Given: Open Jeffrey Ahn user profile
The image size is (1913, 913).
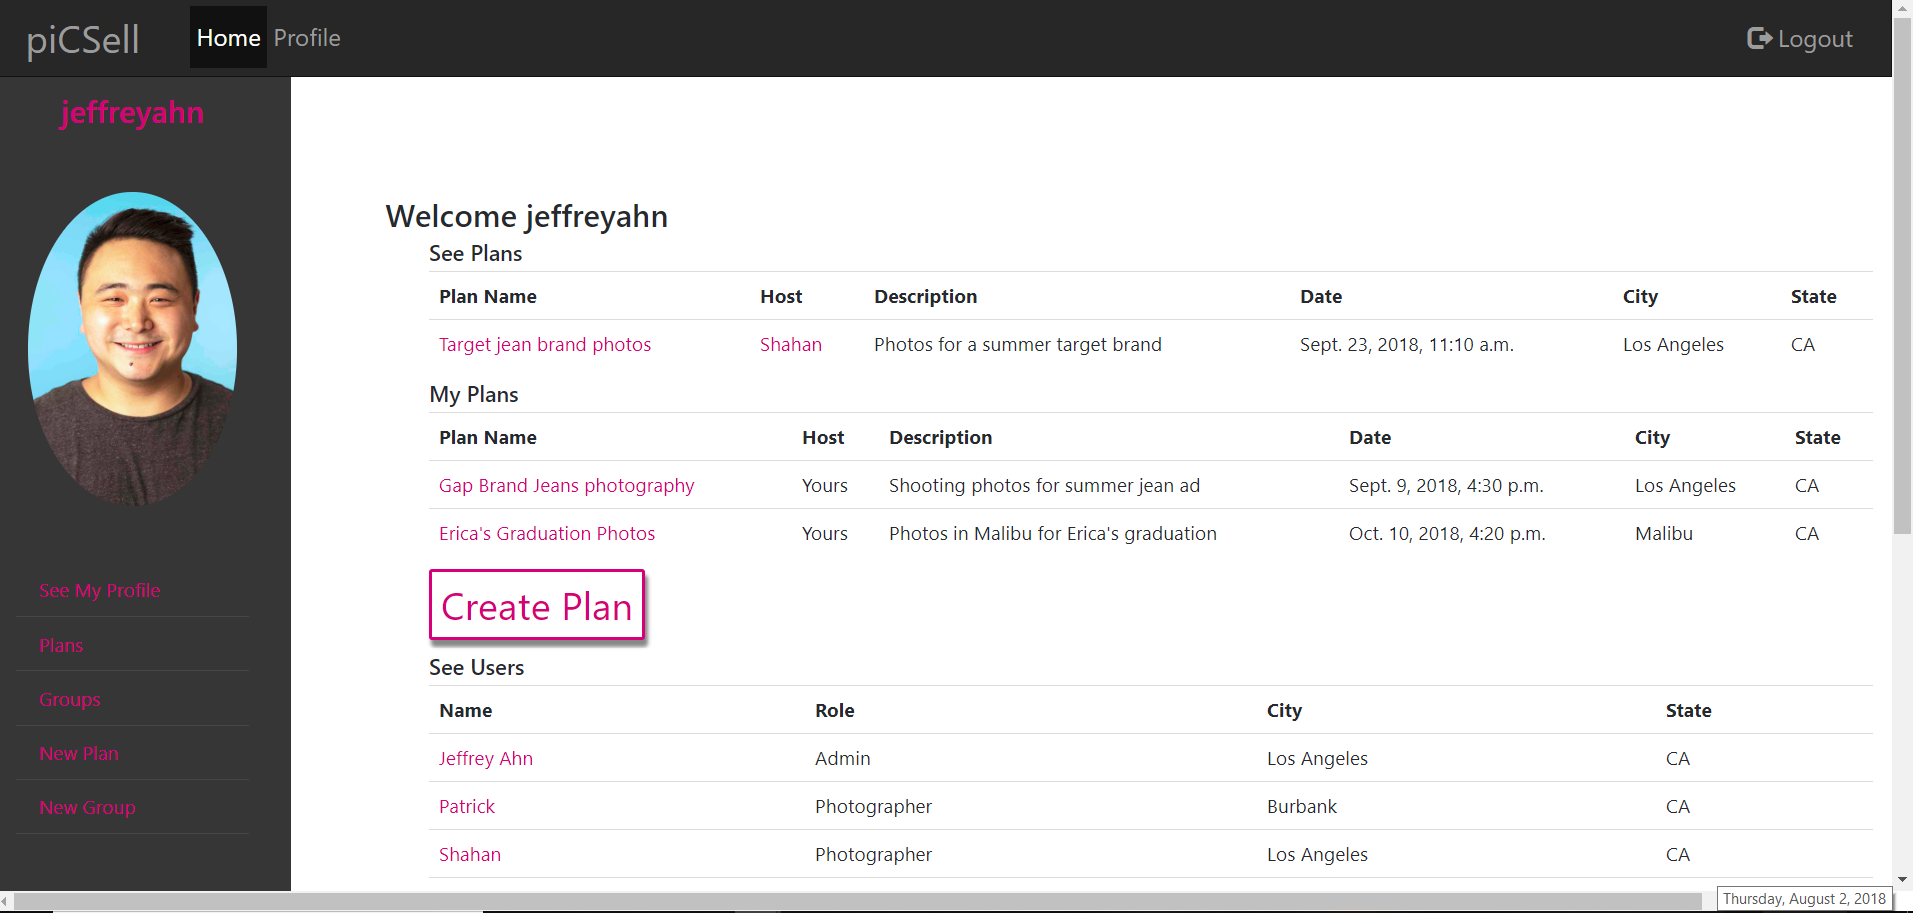Looking at the screenshot, I should pos(486,758).
